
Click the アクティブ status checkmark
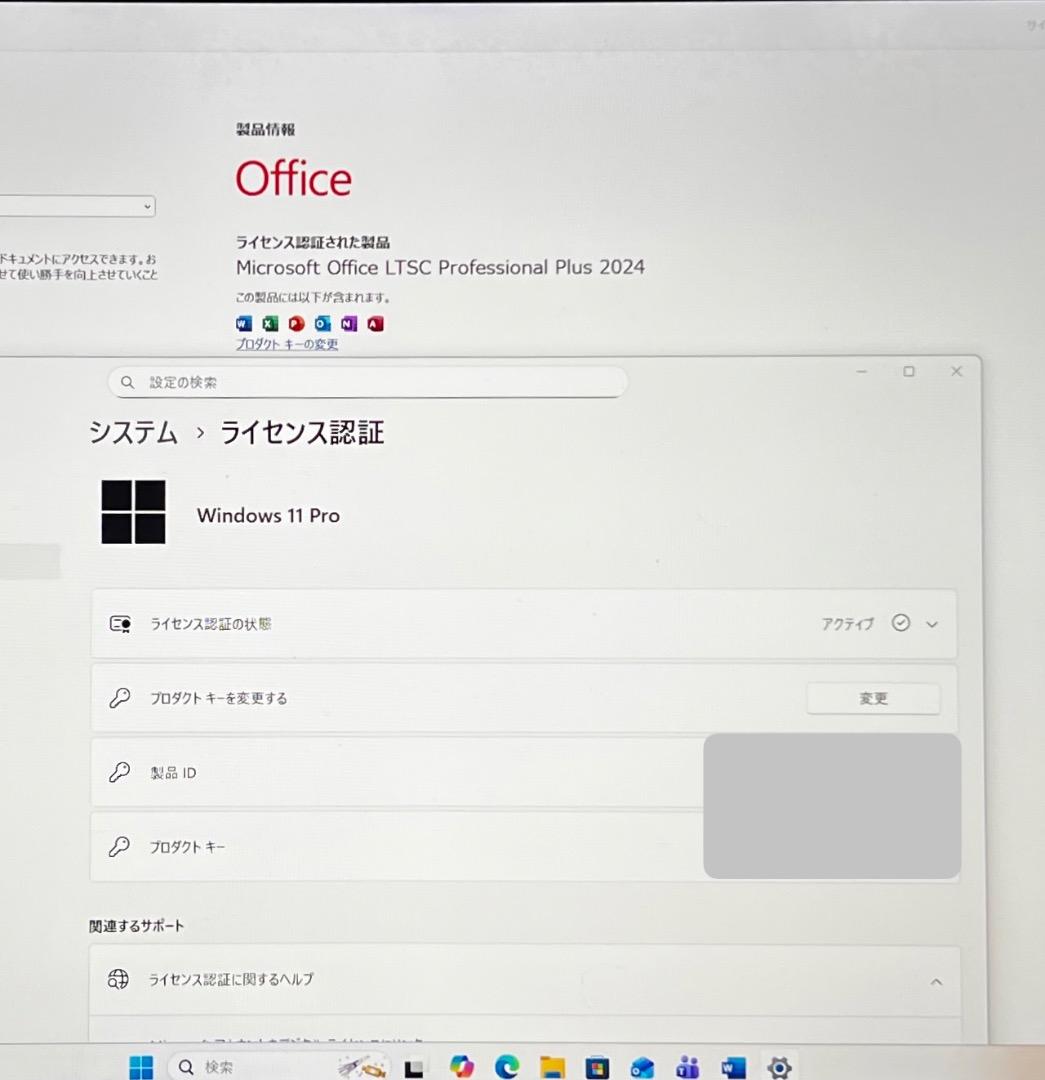click(x=901, y=622)
